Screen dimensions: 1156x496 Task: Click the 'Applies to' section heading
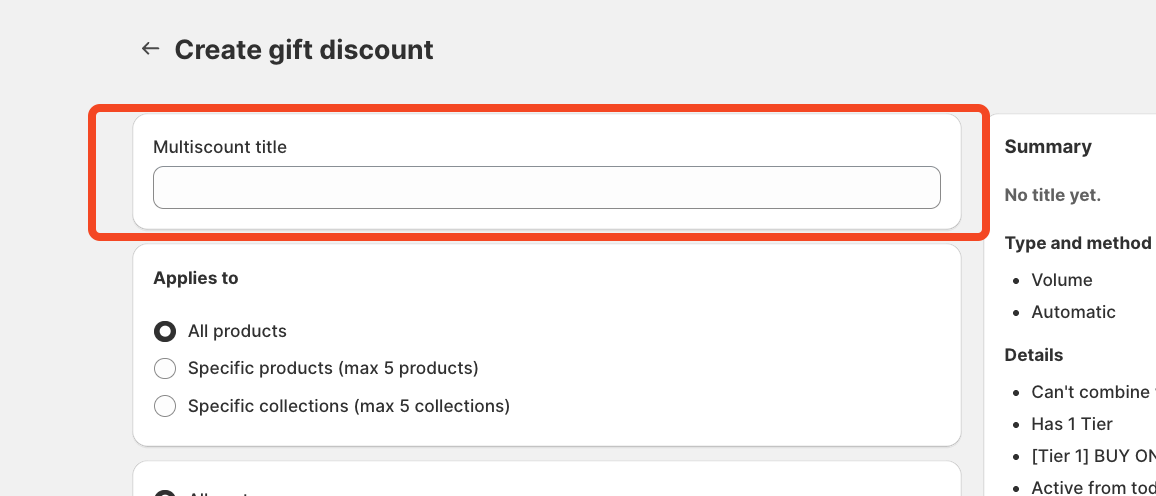(x=196, y=278)
